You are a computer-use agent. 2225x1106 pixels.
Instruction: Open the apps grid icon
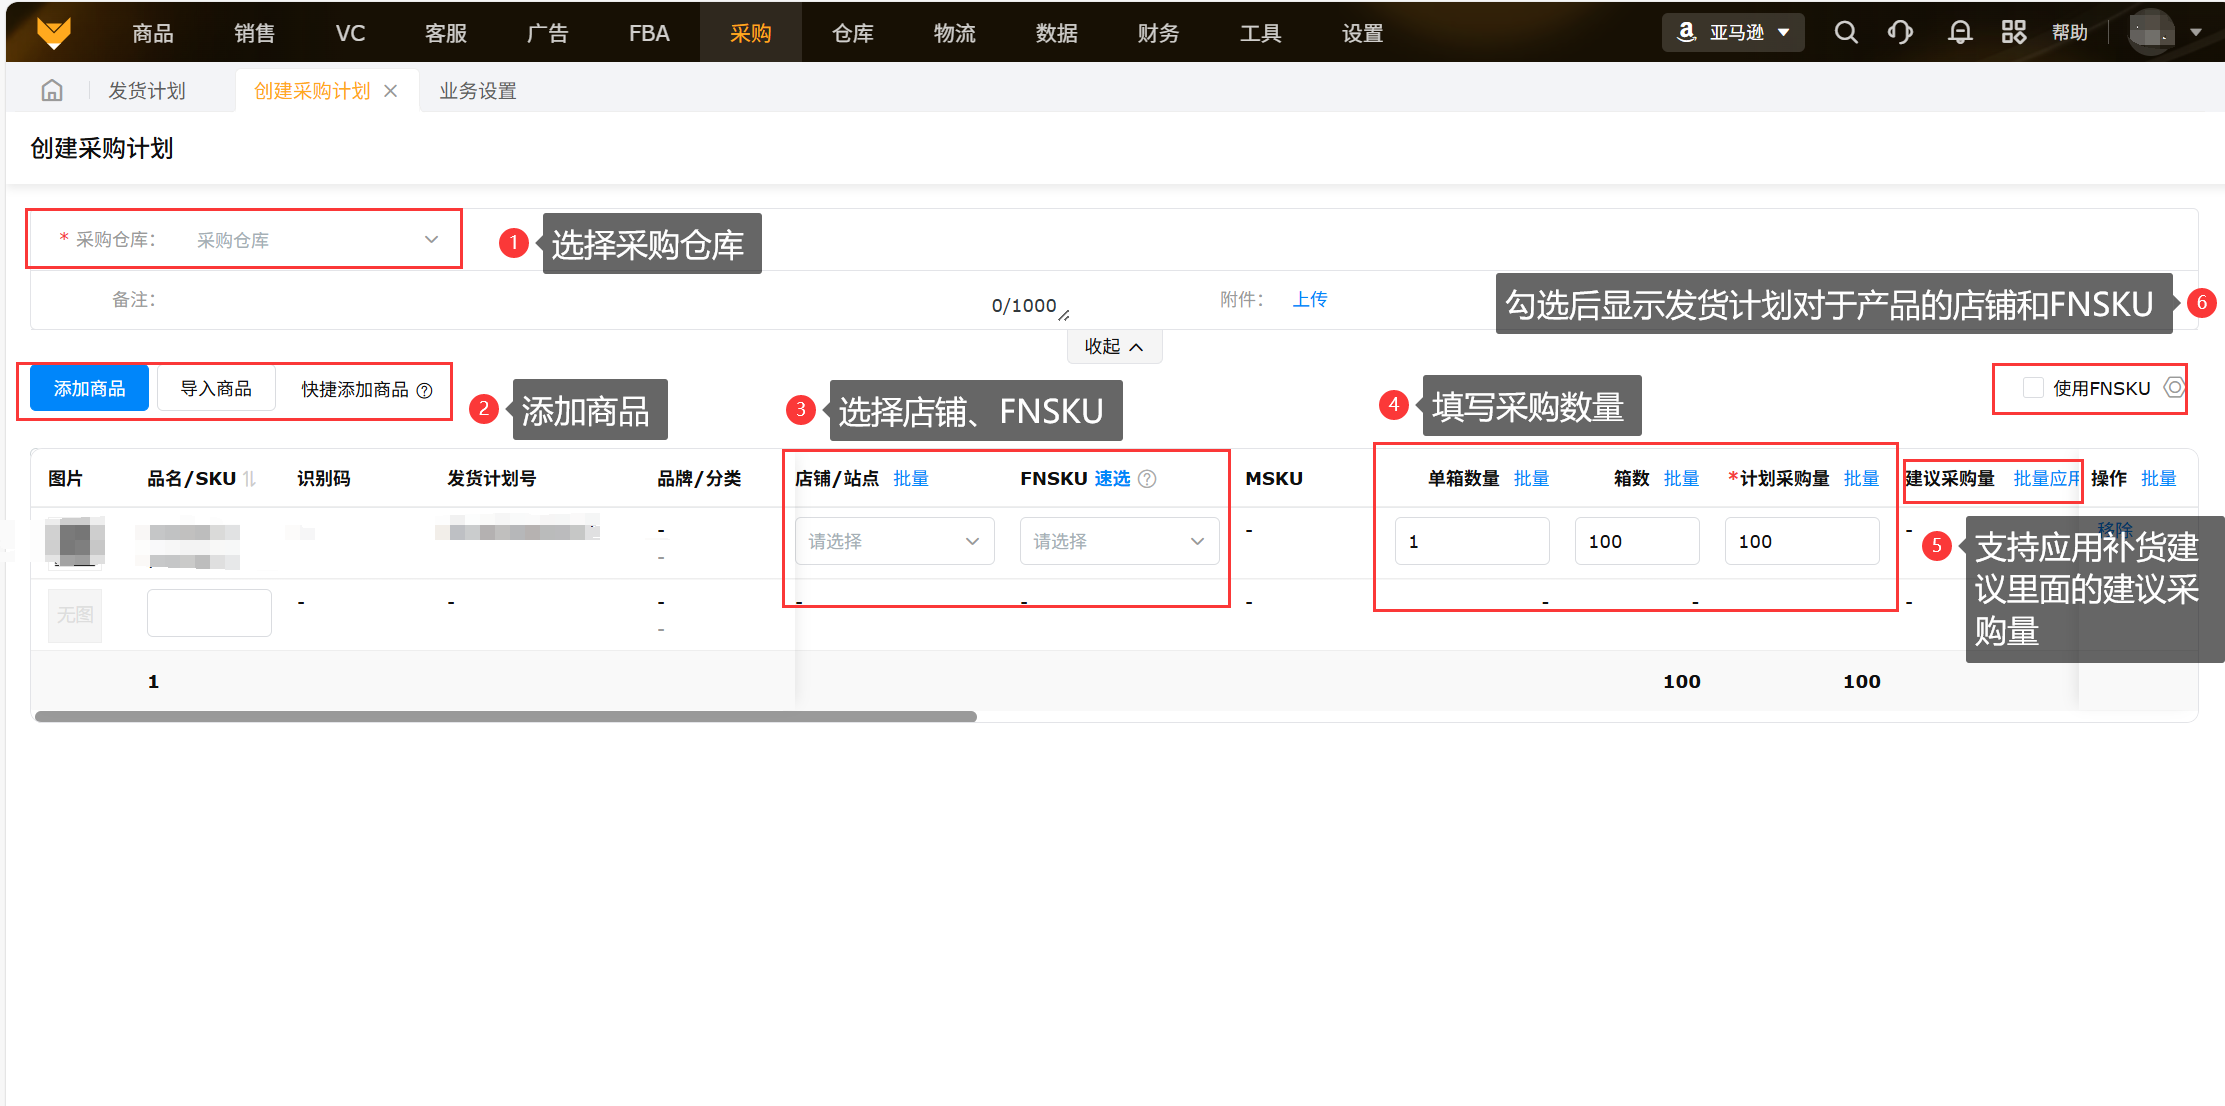pyautogui.click(x=2013, y=33)
